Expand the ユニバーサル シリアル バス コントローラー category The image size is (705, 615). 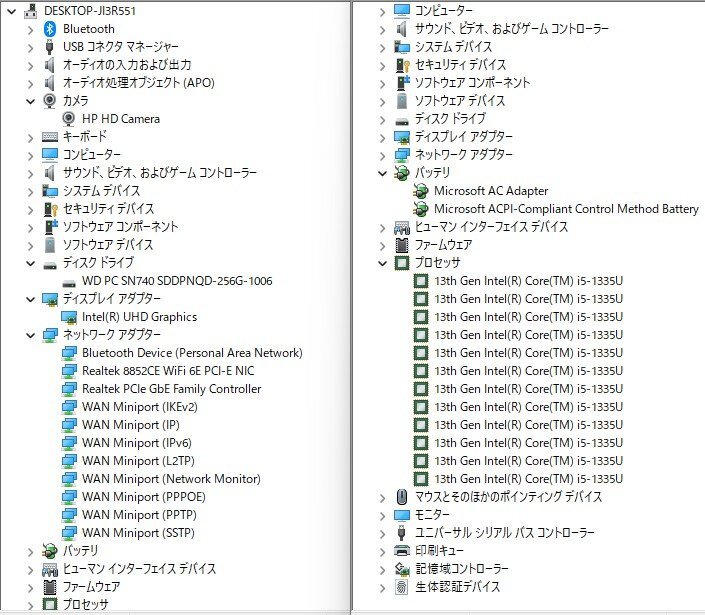coord(382,534)
